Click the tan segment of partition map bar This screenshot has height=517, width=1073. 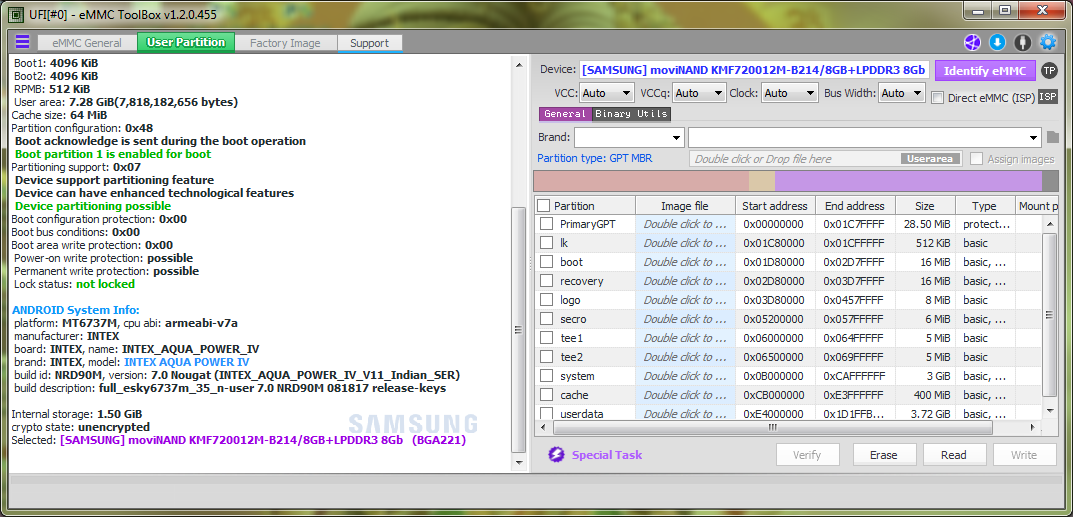point(762,181)
